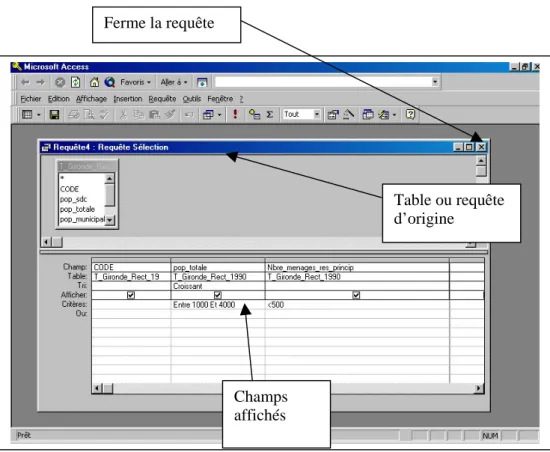Select the asterisk in the table field list

click(x=62, y=178)
